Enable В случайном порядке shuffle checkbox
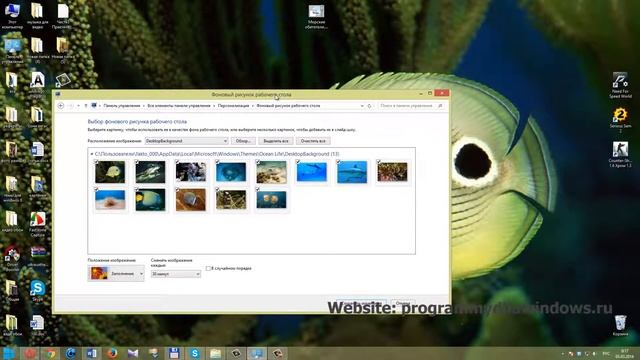 [x=208, y=269]
